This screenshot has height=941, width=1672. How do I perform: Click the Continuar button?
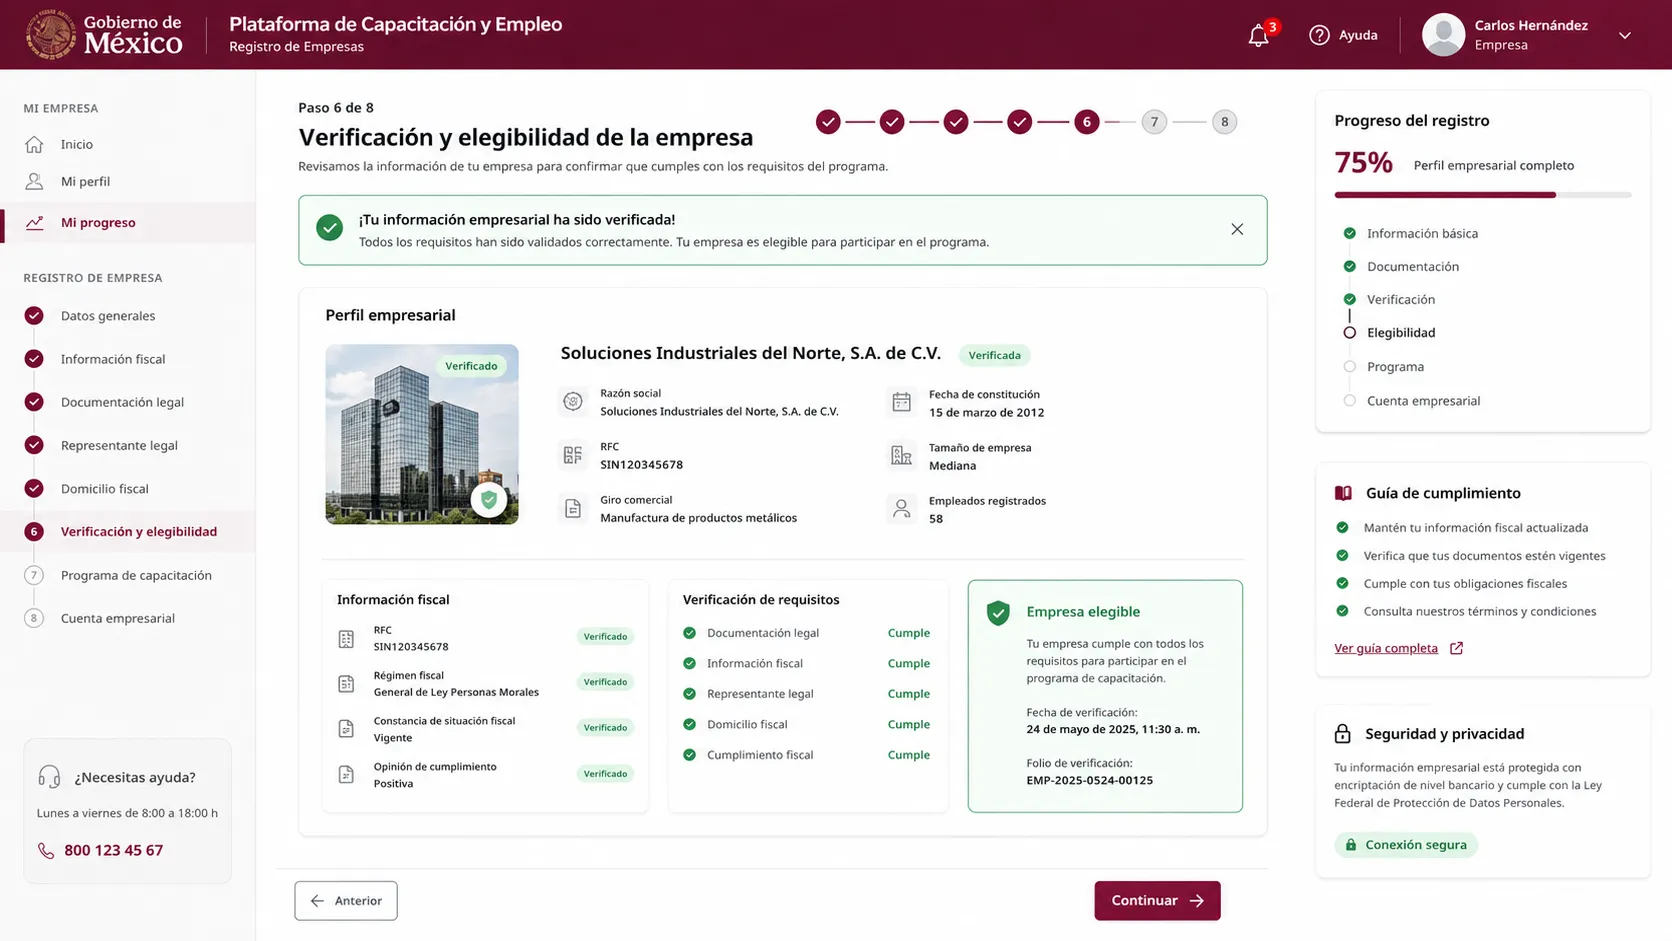click(x=1157, y=900)
